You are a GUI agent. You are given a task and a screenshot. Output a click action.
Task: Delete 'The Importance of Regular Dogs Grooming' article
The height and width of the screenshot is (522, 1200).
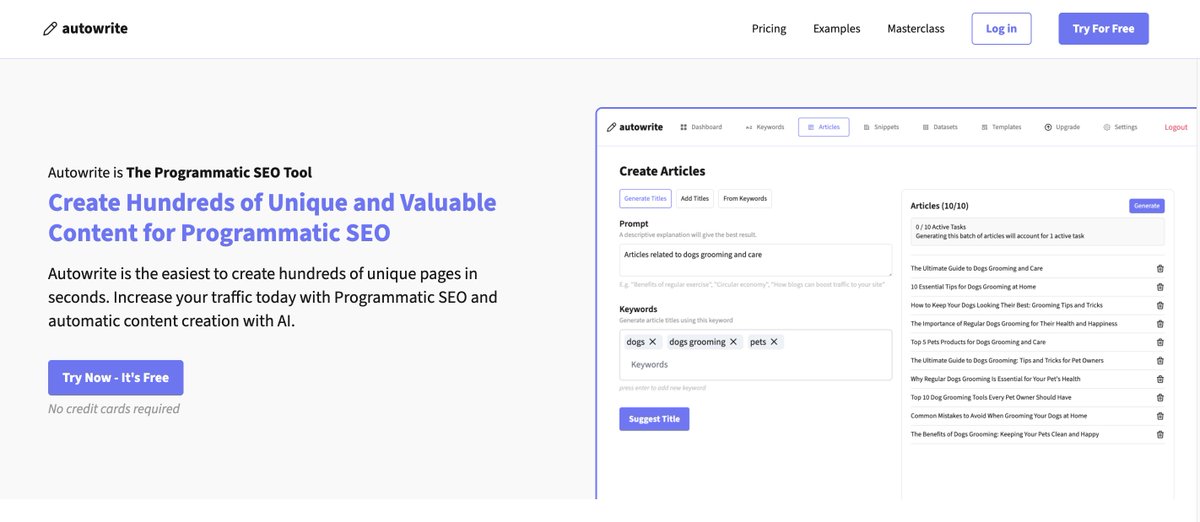point(1160,324)
